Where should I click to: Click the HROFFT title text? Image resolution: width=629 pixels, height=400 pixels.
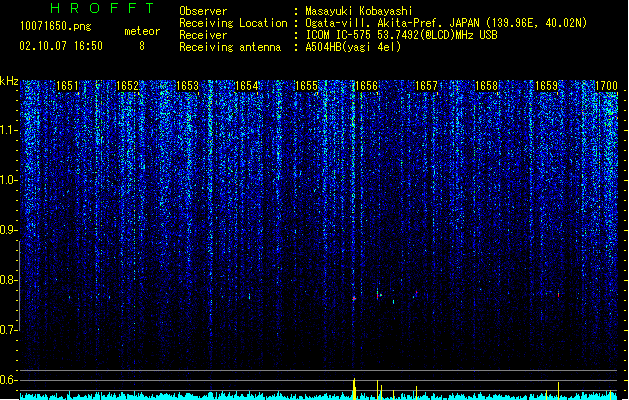pyautogui.click(x=102, y=8)
